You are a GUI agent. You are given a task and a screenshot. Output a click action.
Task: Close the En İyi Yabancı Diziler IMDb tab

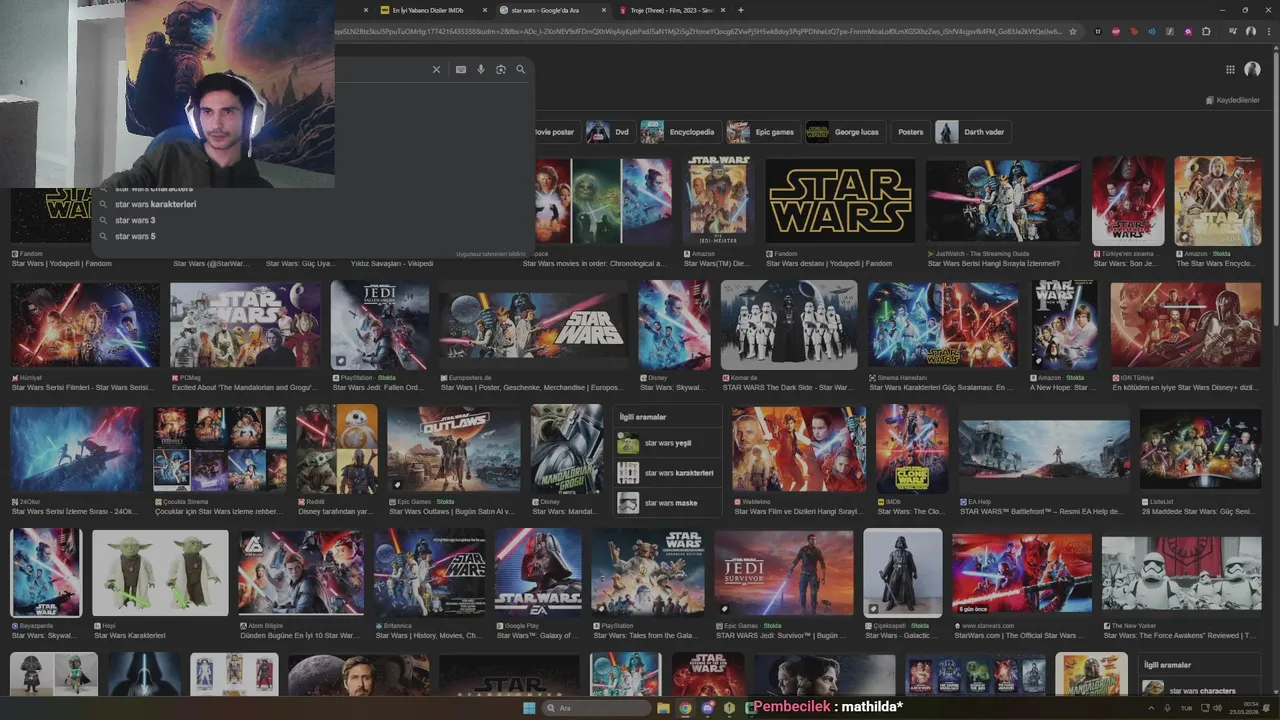coord(486,10)
